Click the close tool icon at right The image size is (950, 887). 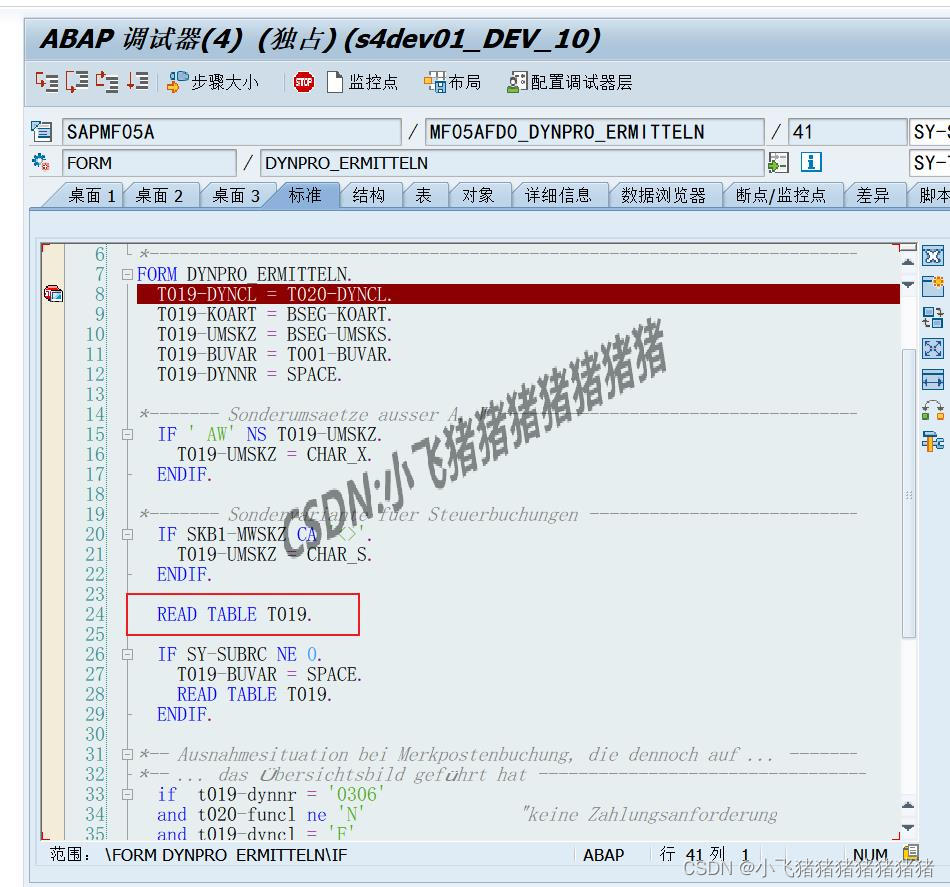coord(933,256)
